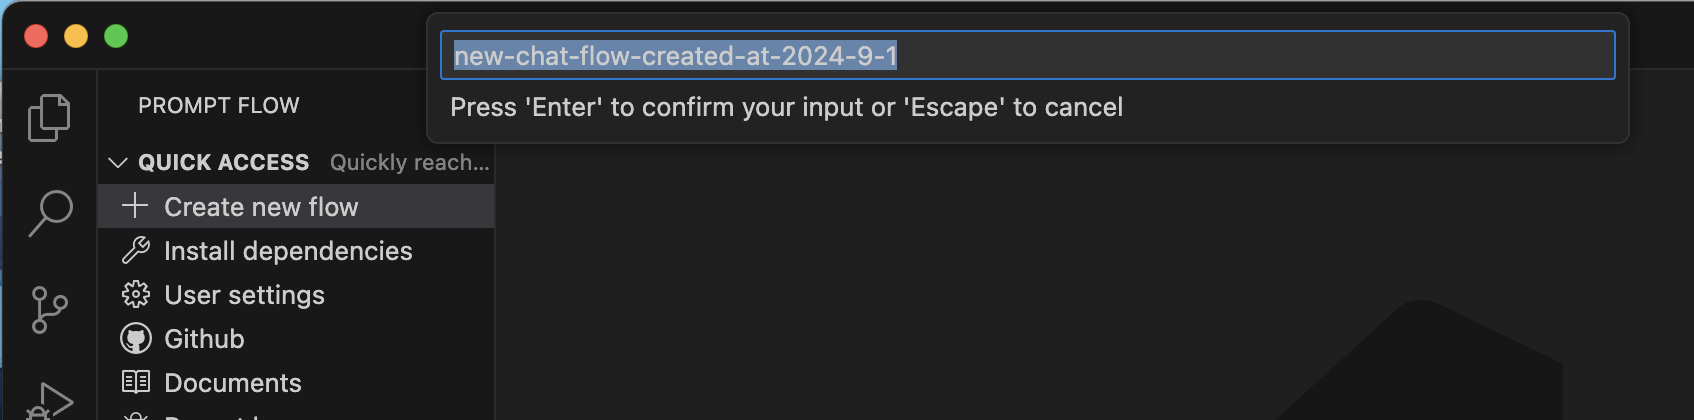
Task: Click the Github octocat icon
Action: pyautogui.click(x=135, y=338)
